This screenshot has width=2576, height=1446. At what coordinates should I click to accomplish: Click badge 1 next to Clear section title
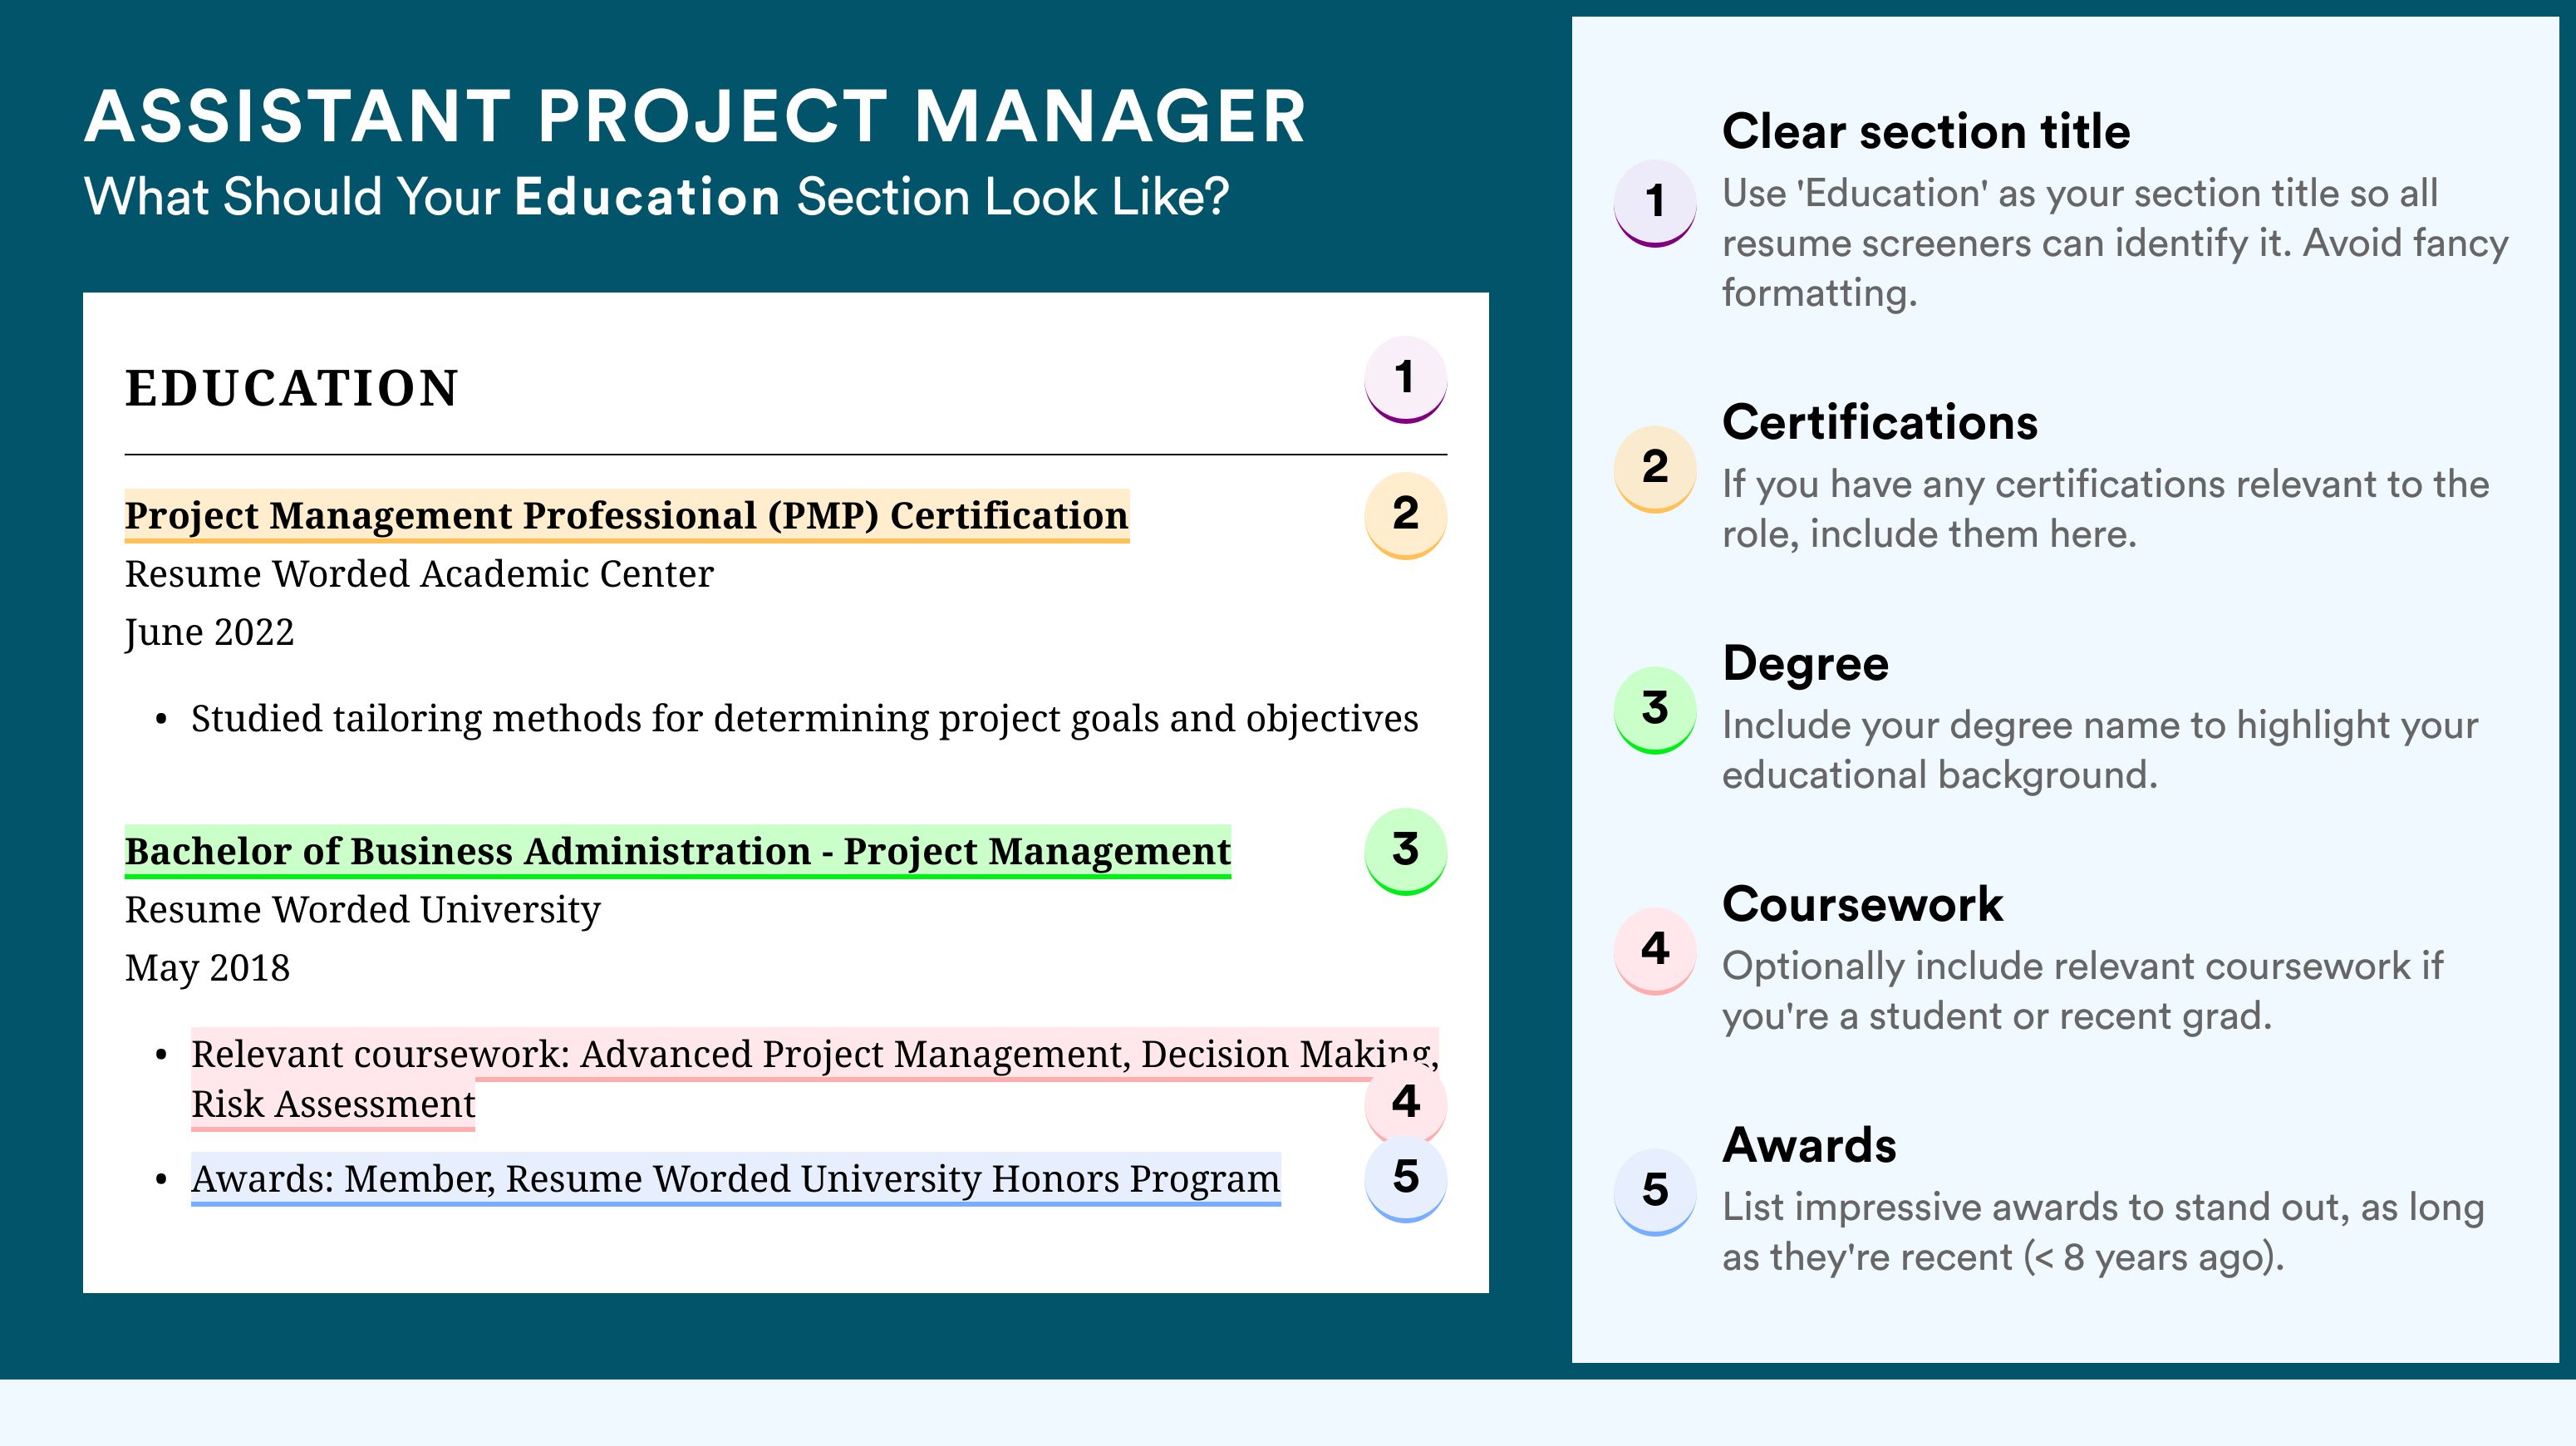[1655, 203]
